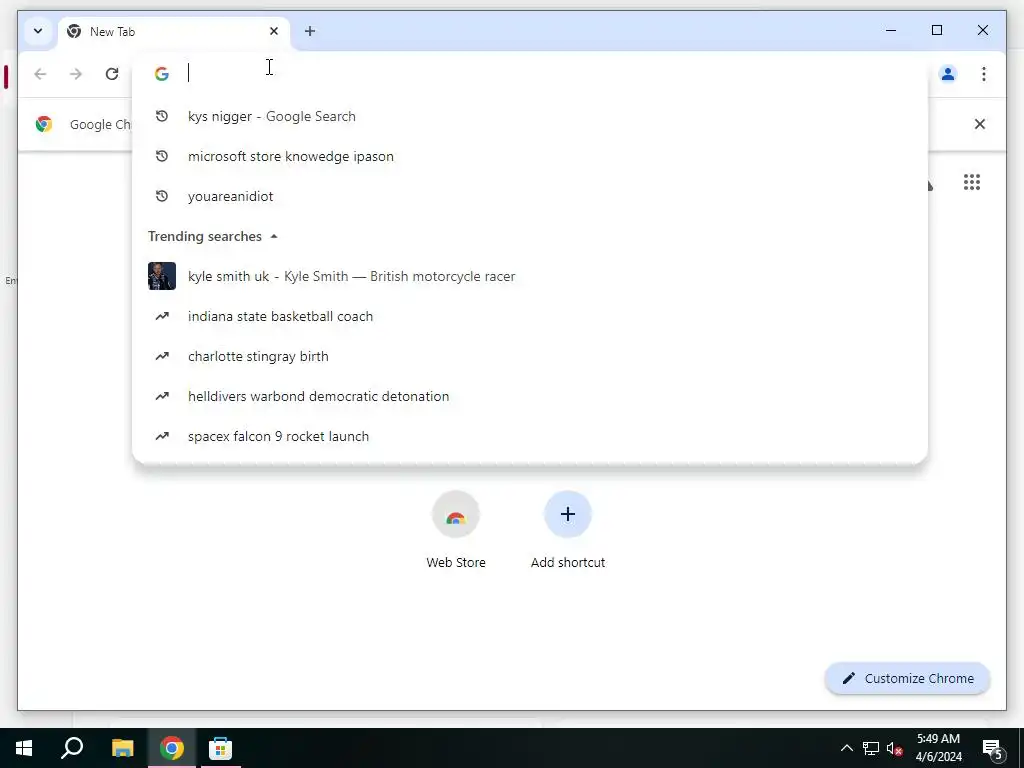Open the profile avatar icon
Viewport: 1024px width, 768px height.
(x=948, y=74)
